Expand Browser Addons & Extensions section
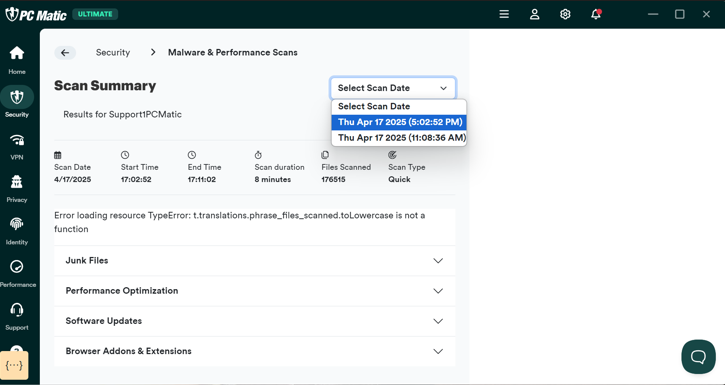The height and width of the screenshot is (385, 725). tap(254, 351)
